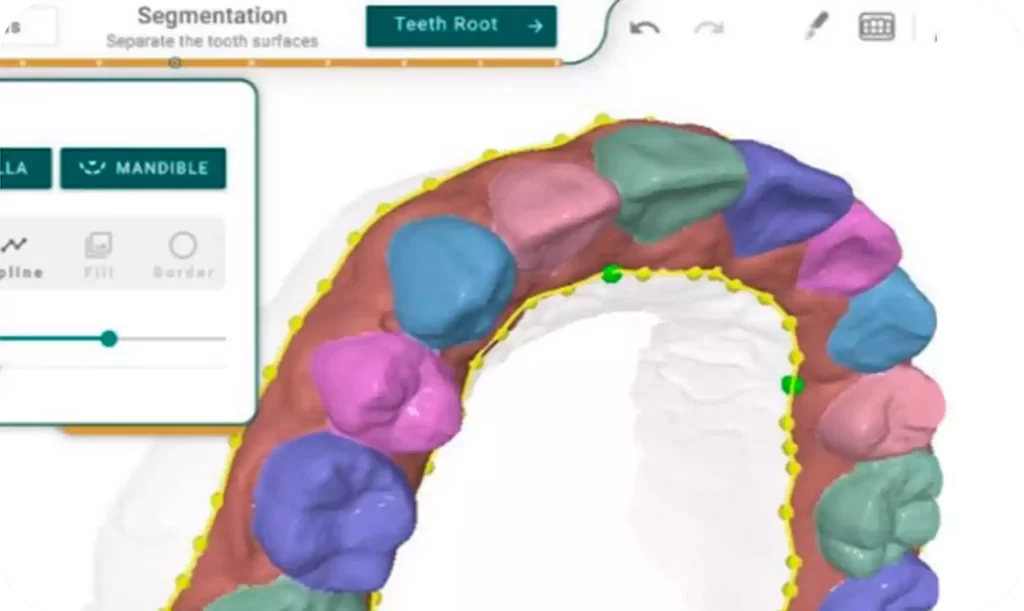Click the teal slider handle
Viewport: 1024px width, 611px height.
(x=109, y=339)
